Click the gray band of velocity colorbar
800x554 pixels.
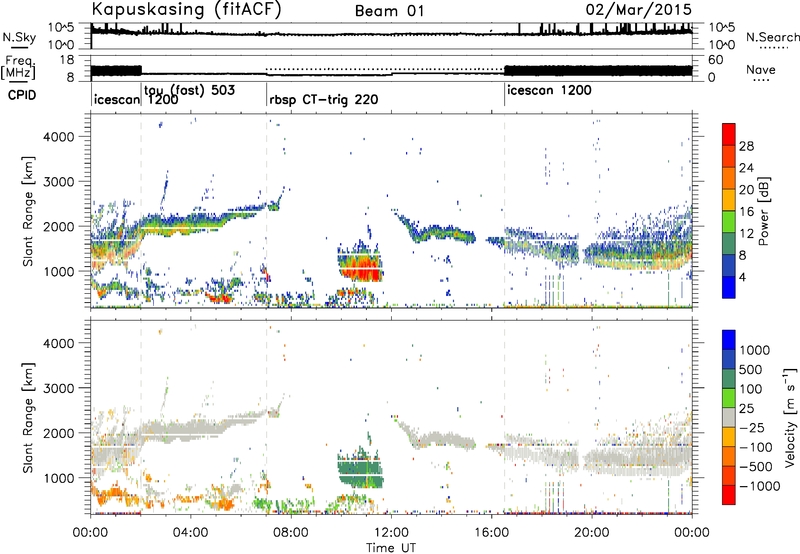click(x=729, y=417)
